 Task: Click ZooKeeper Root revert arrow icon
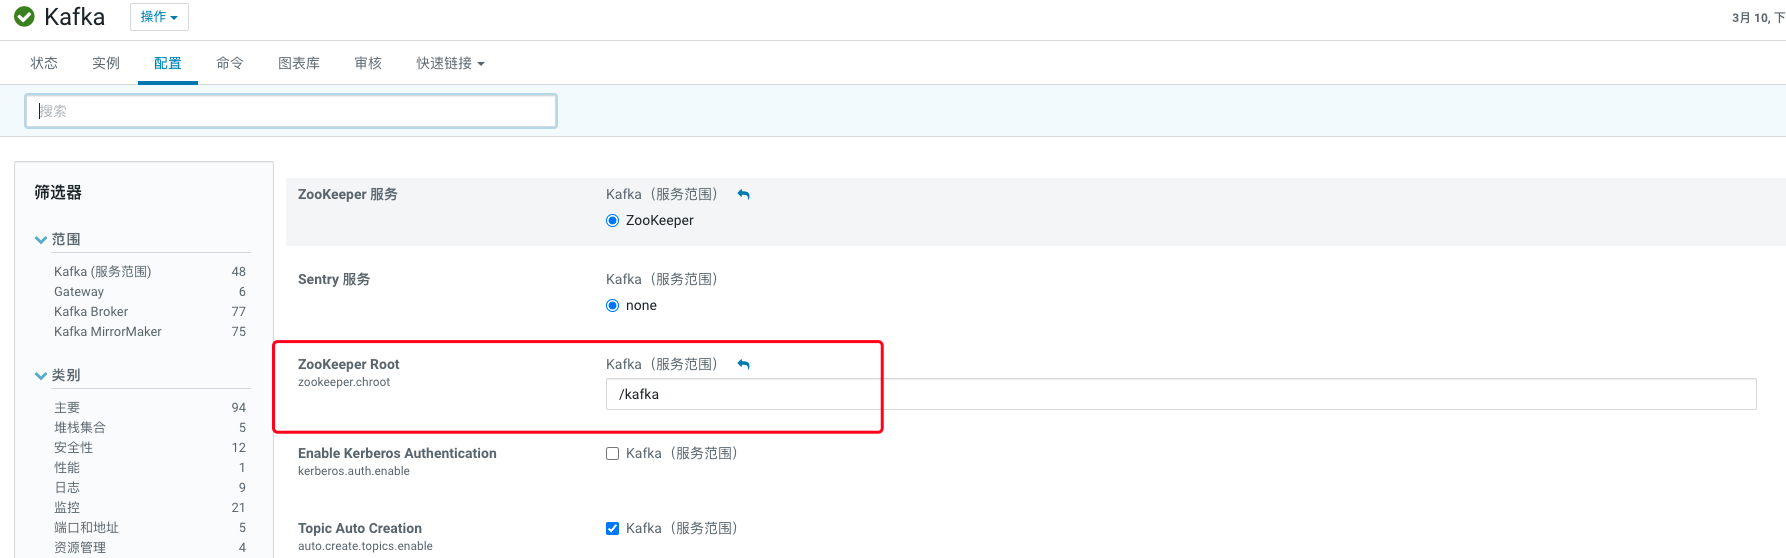[x=743, y=365]
